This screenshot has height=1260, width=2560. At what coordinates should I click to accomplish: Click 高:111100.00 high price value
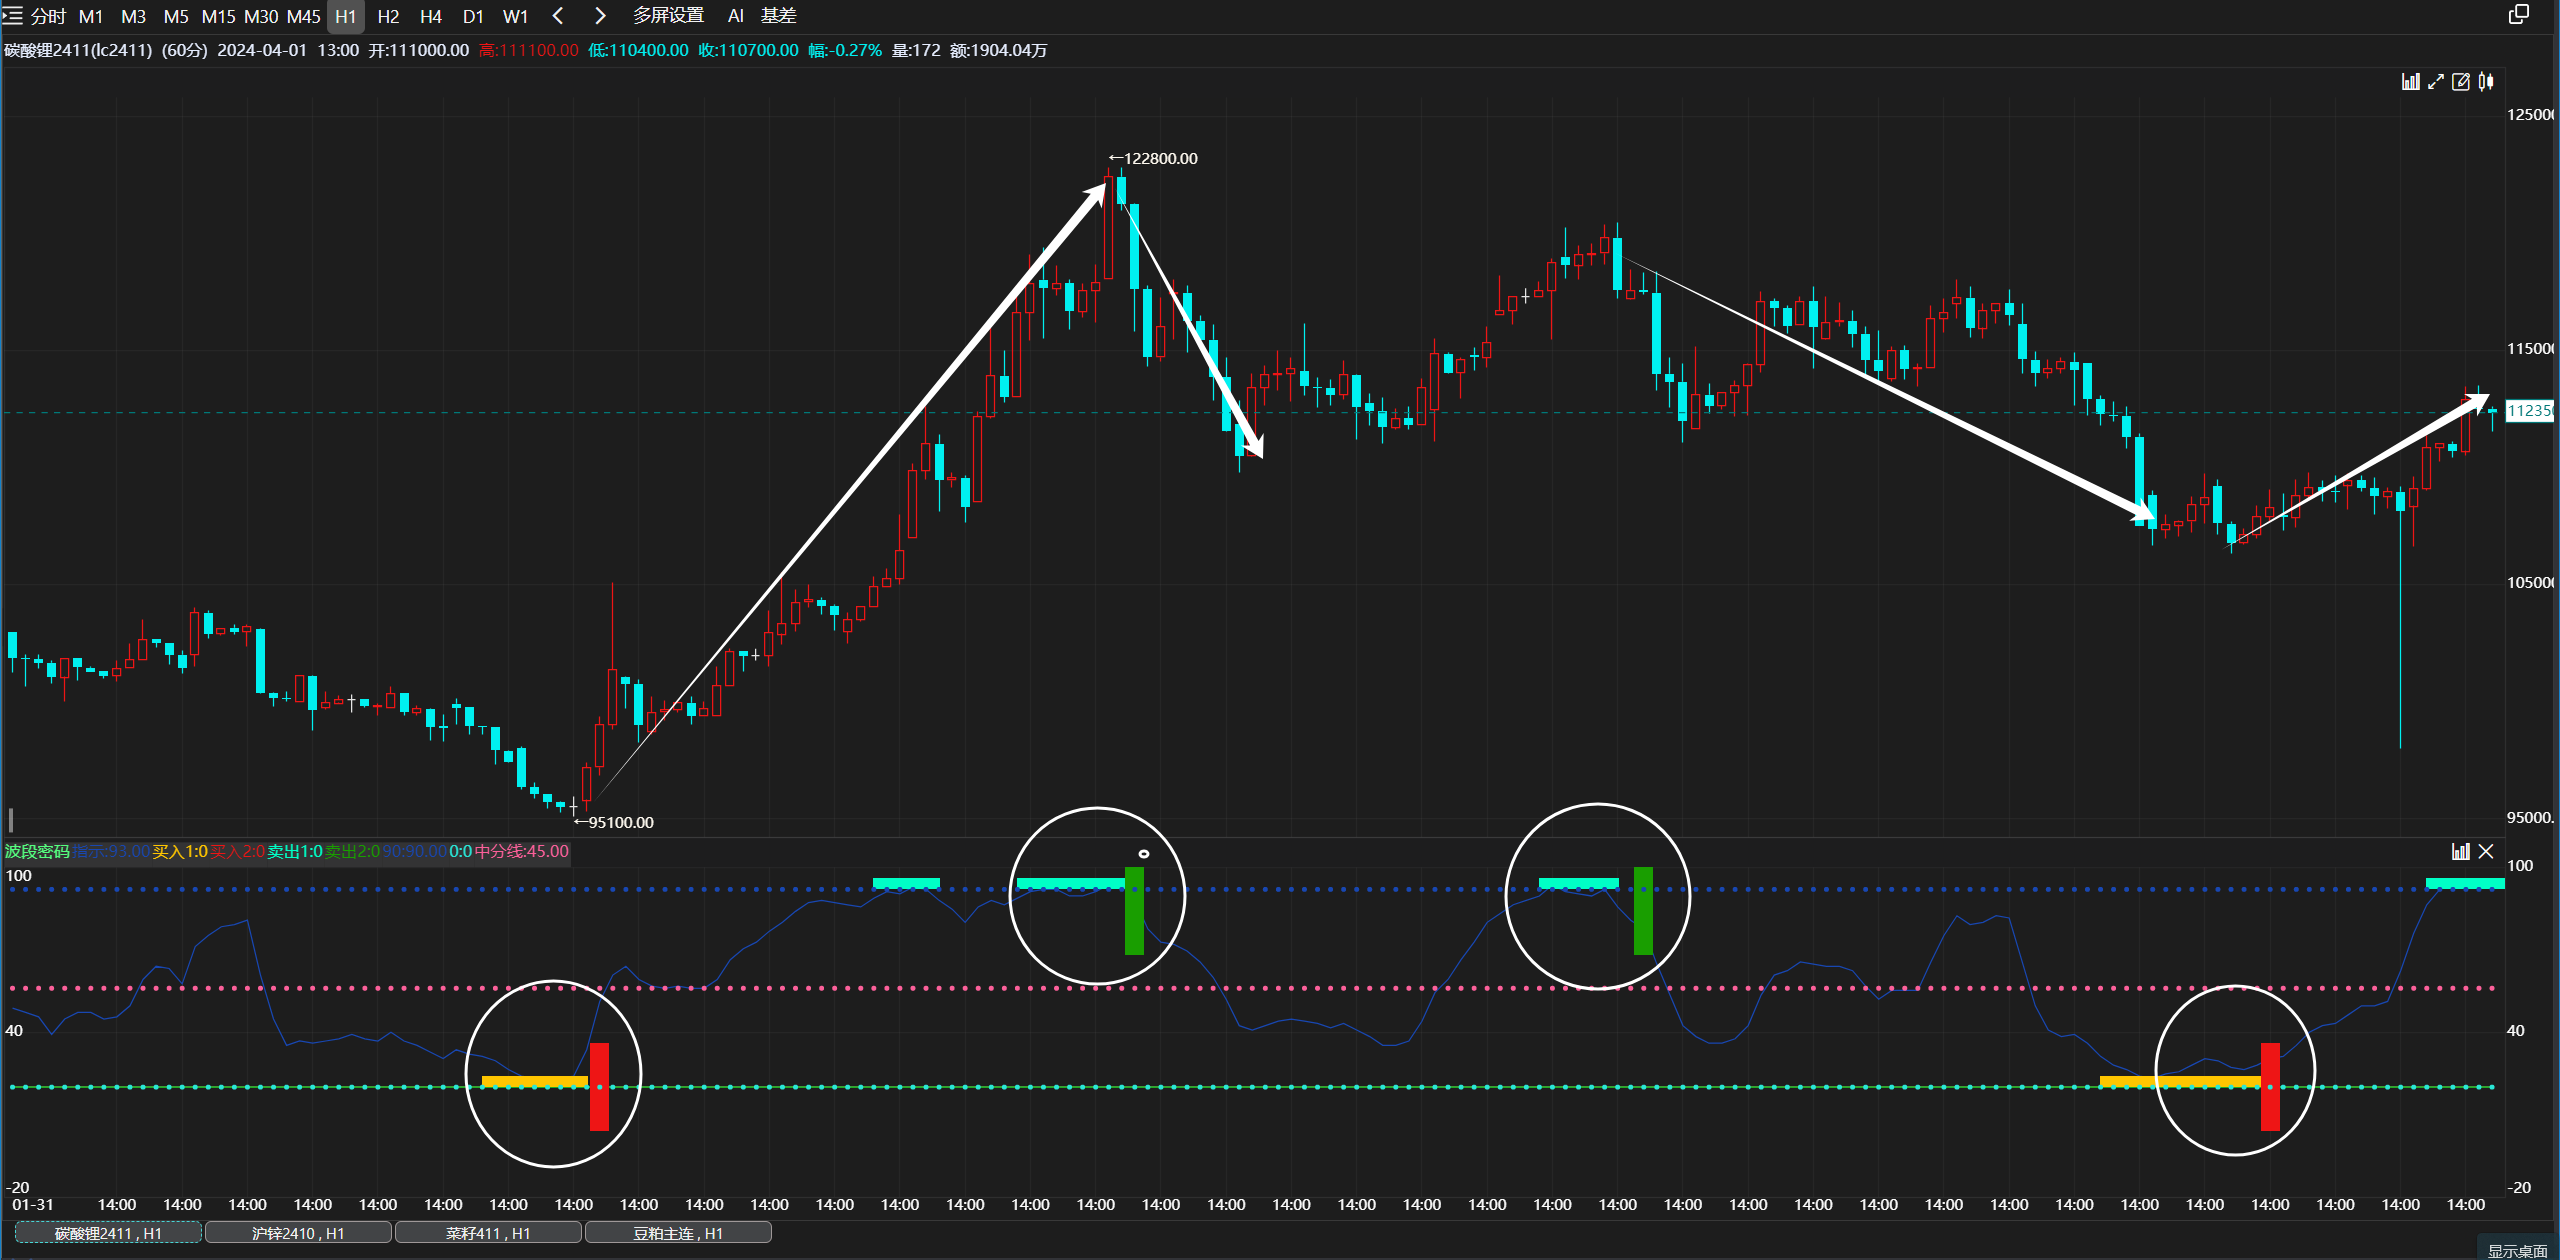(528, 50)
